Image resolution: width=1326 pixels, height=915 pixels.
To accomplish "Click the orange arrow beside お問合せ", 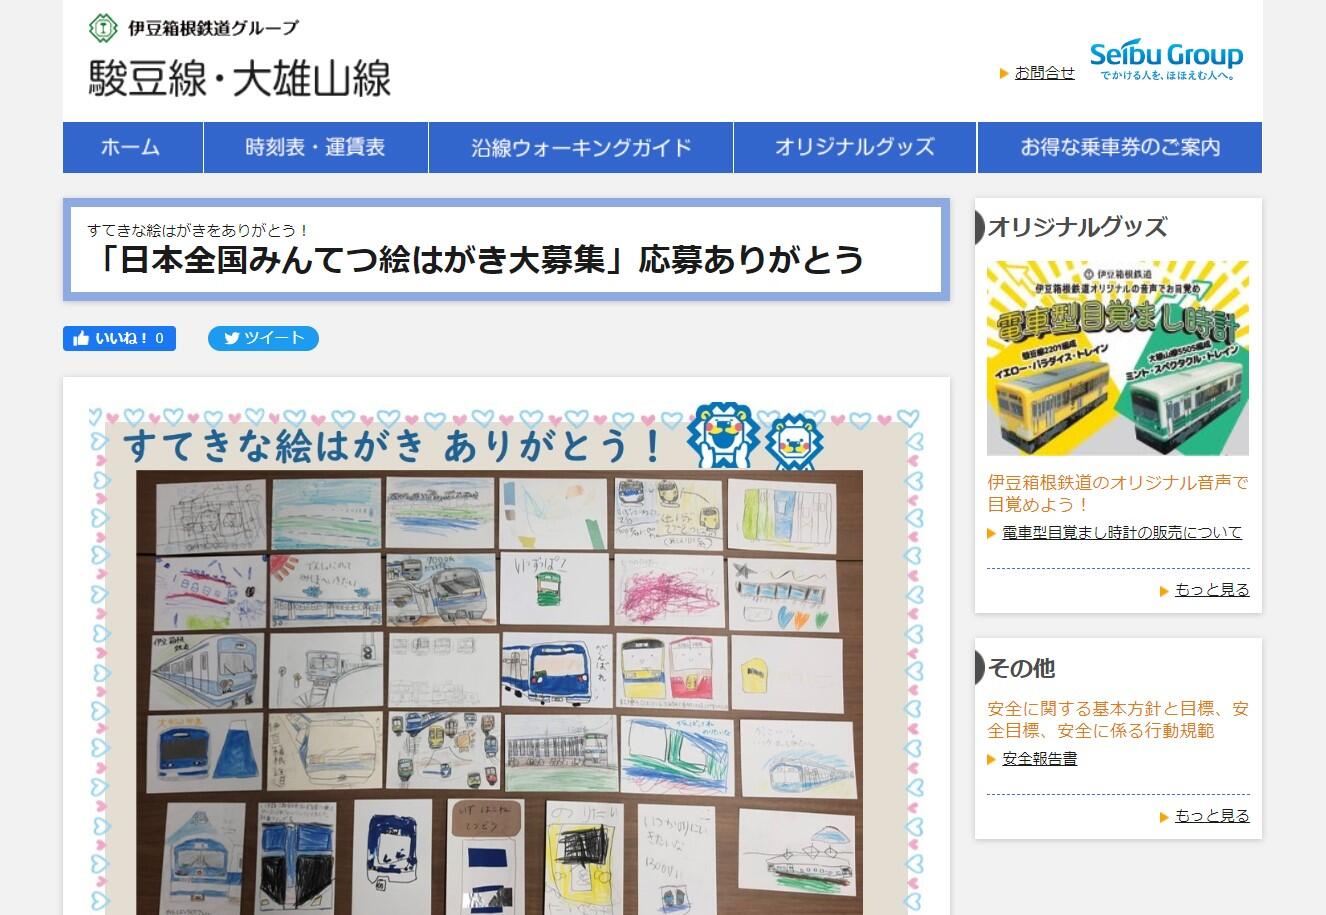I will tap(1004, 73).
